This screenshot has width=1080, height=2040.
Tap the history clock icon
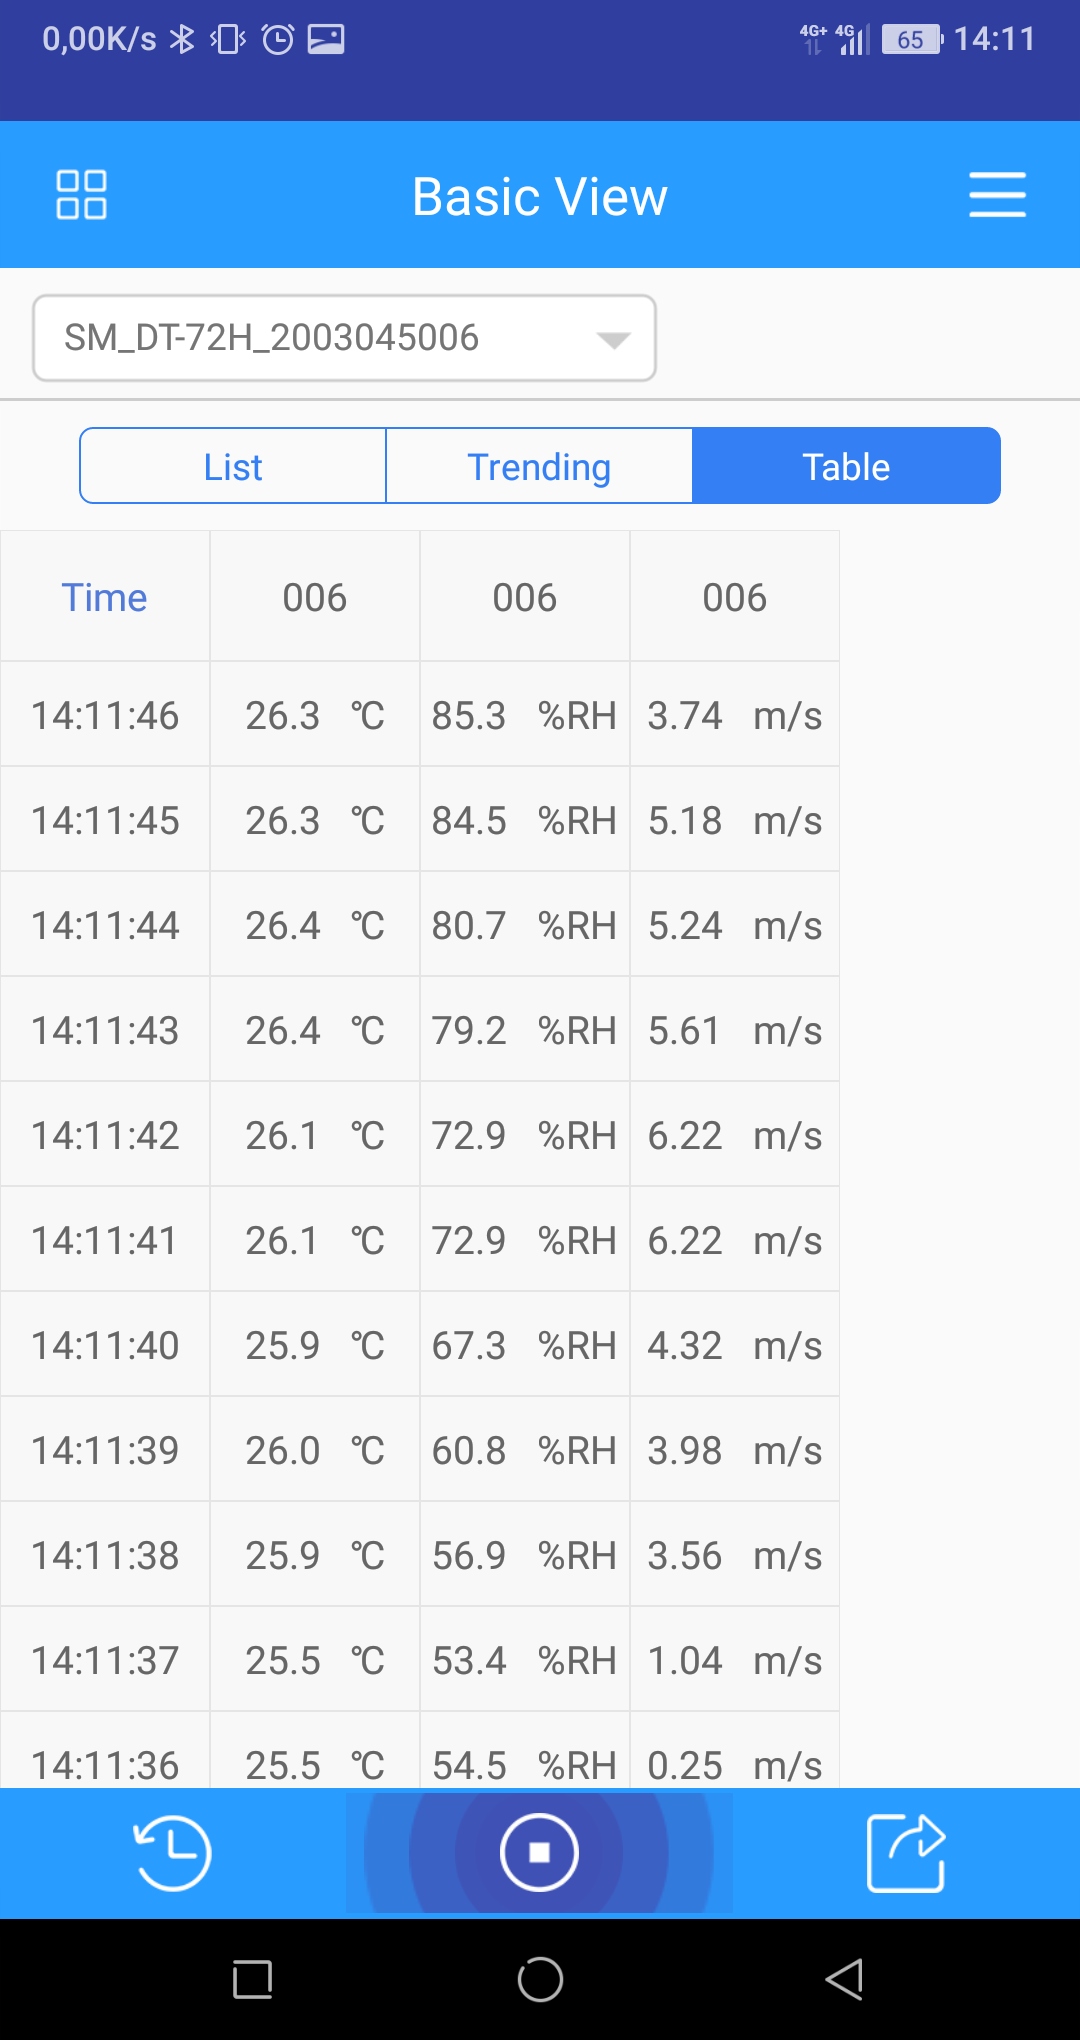[x=172, y=1853]
